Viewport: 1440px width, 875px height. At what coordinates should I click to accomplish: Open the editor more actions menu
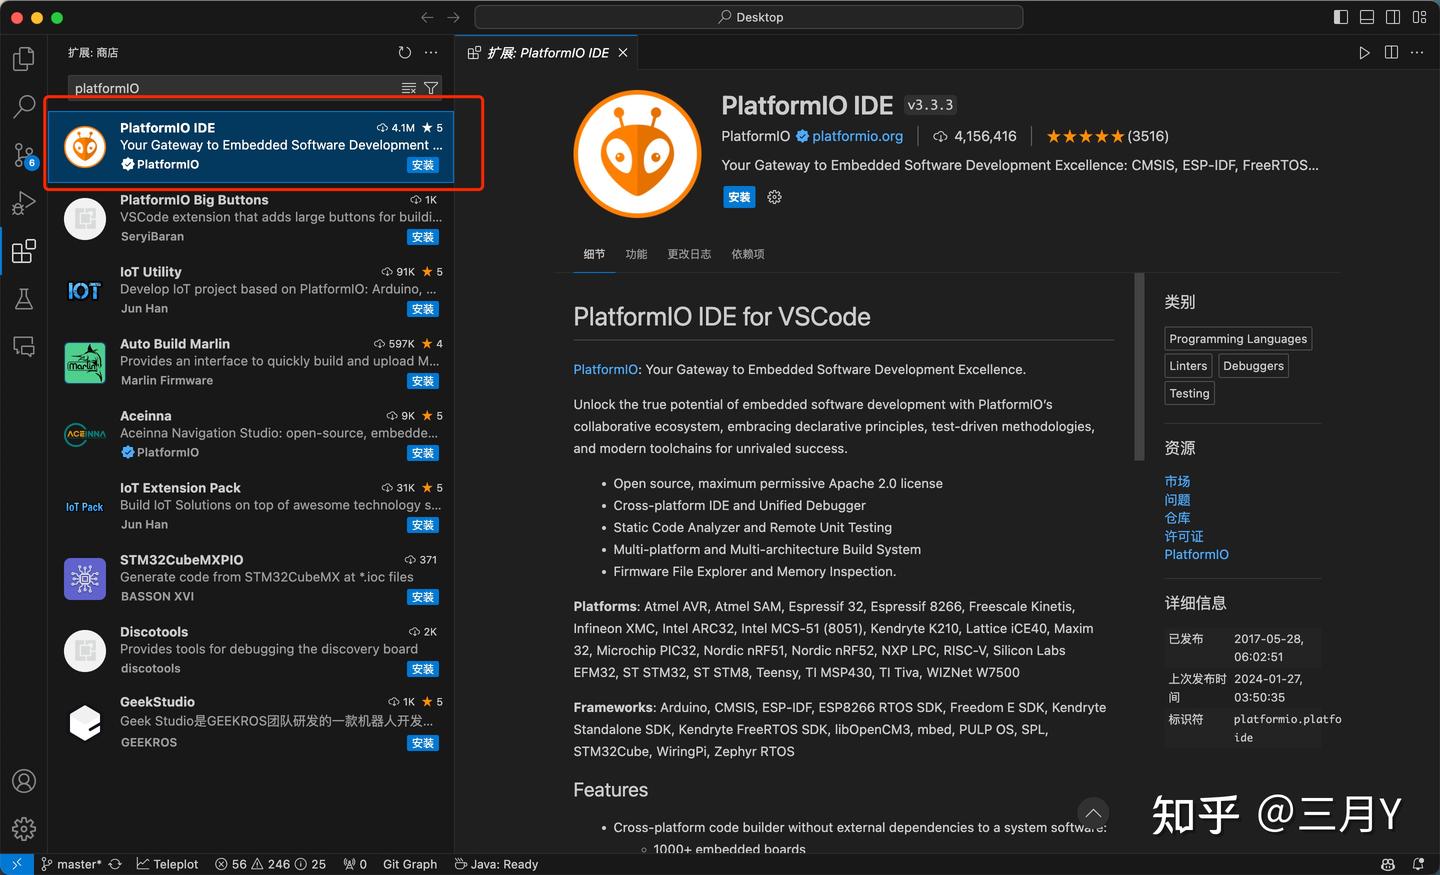point(1417,52)
